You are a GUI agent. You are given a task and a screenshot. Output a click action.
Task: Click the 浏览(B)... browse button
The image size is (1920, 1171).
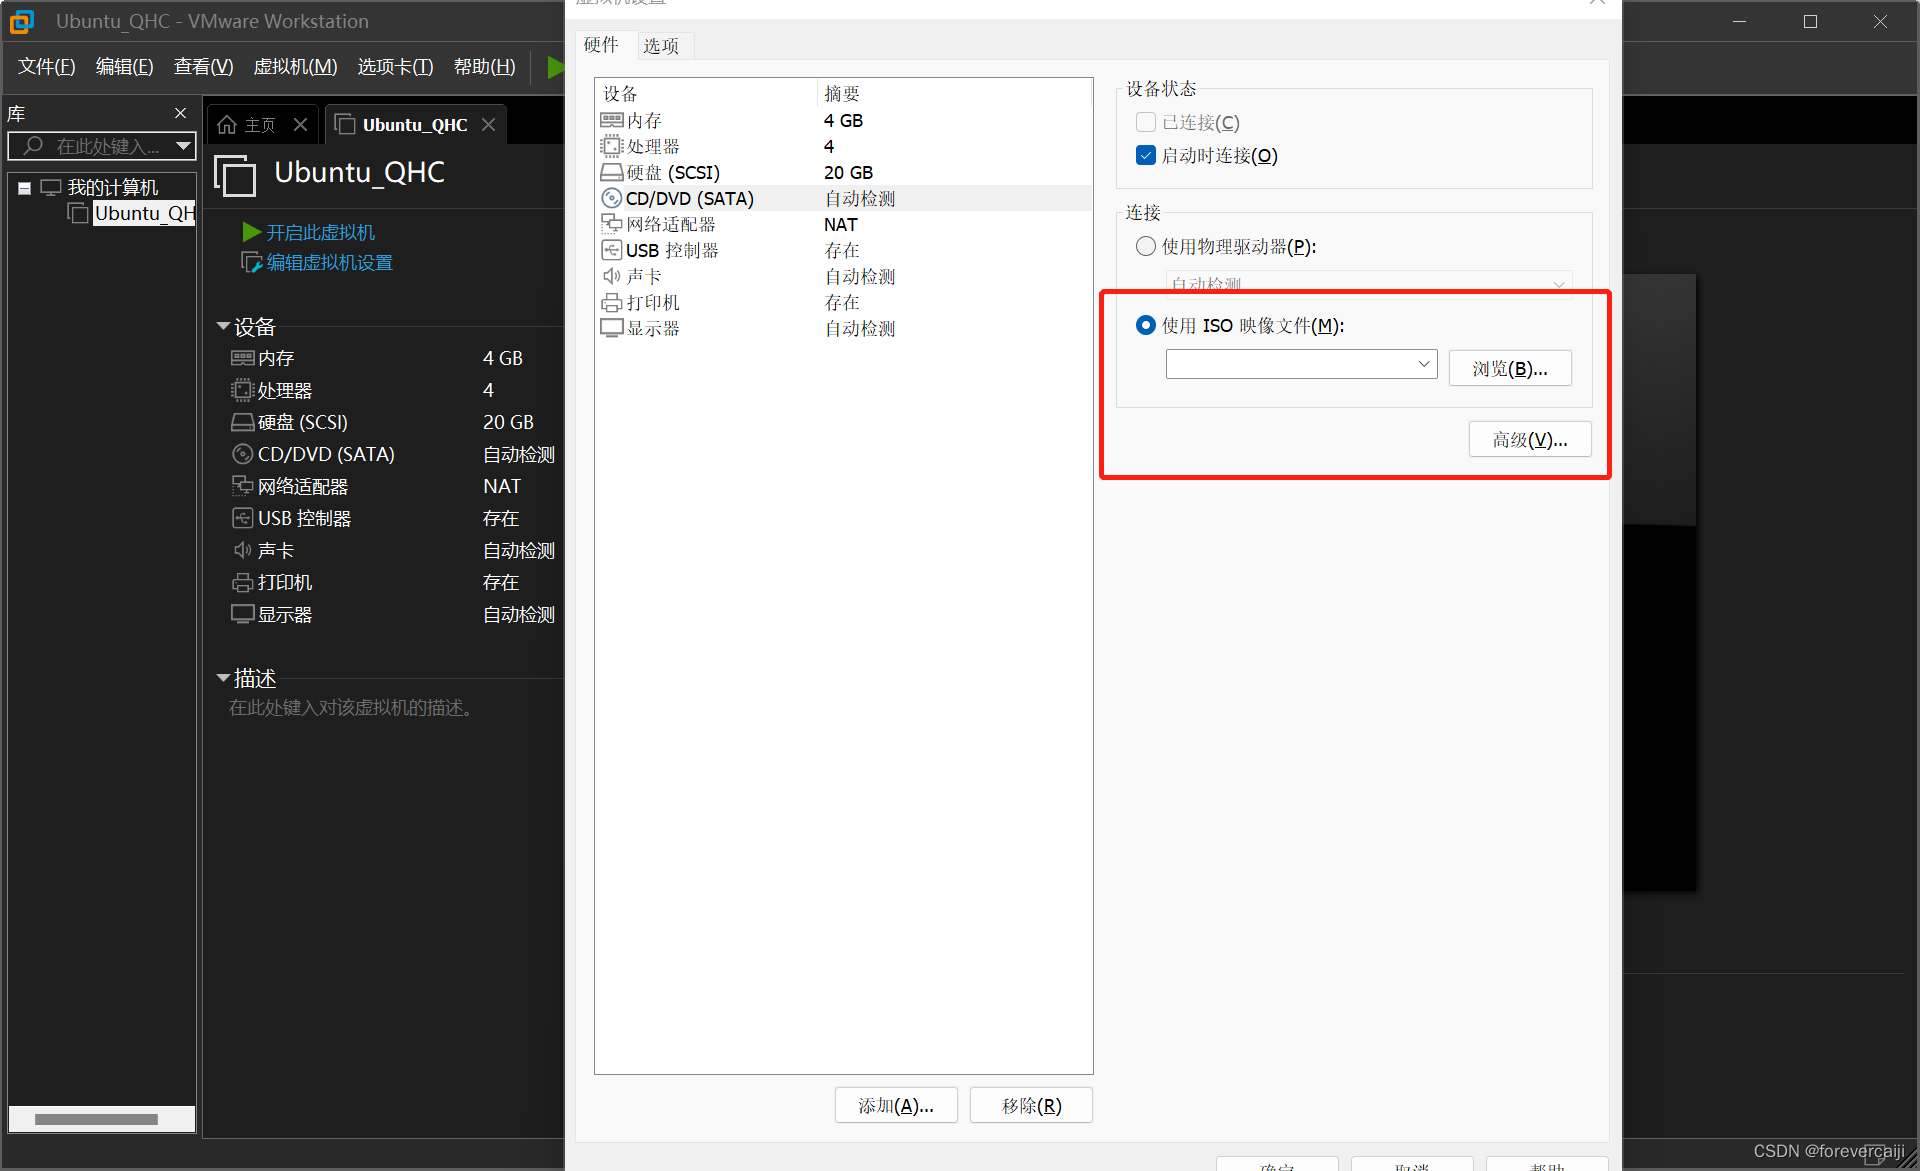point(1509,368)
